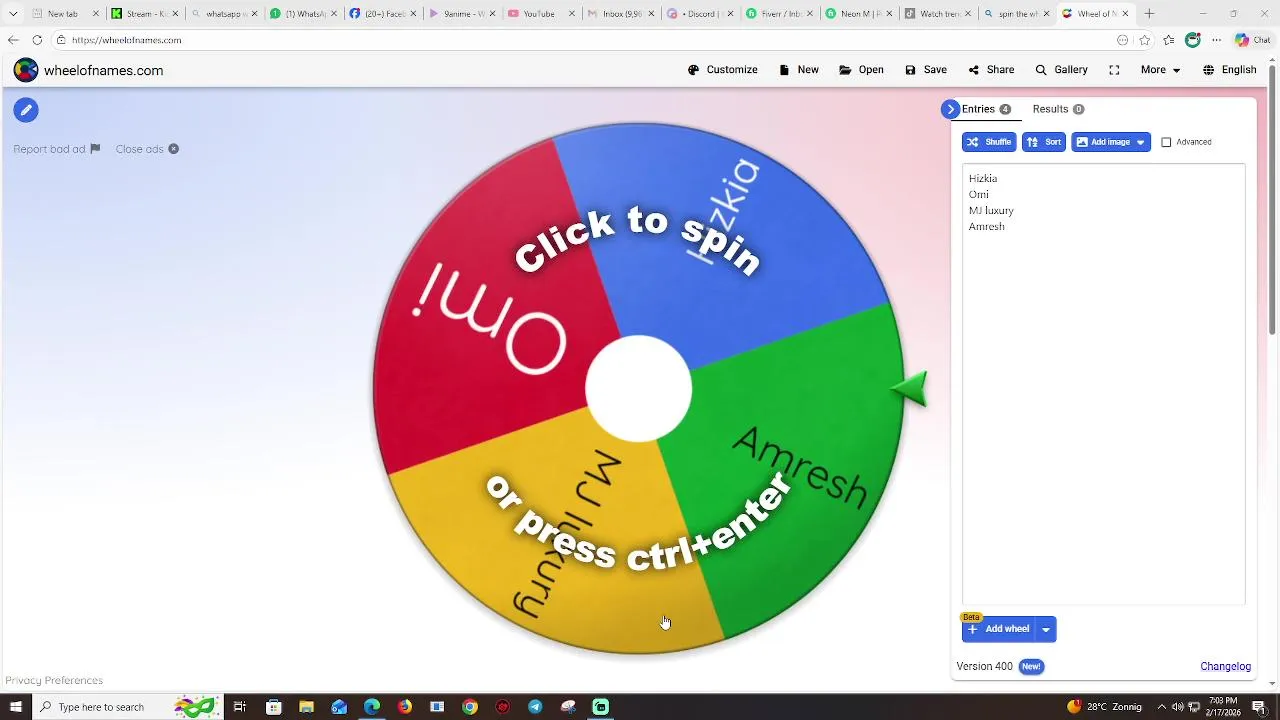Open a new browser tab
The image size is (1280, 720).
pos(1149,14)
